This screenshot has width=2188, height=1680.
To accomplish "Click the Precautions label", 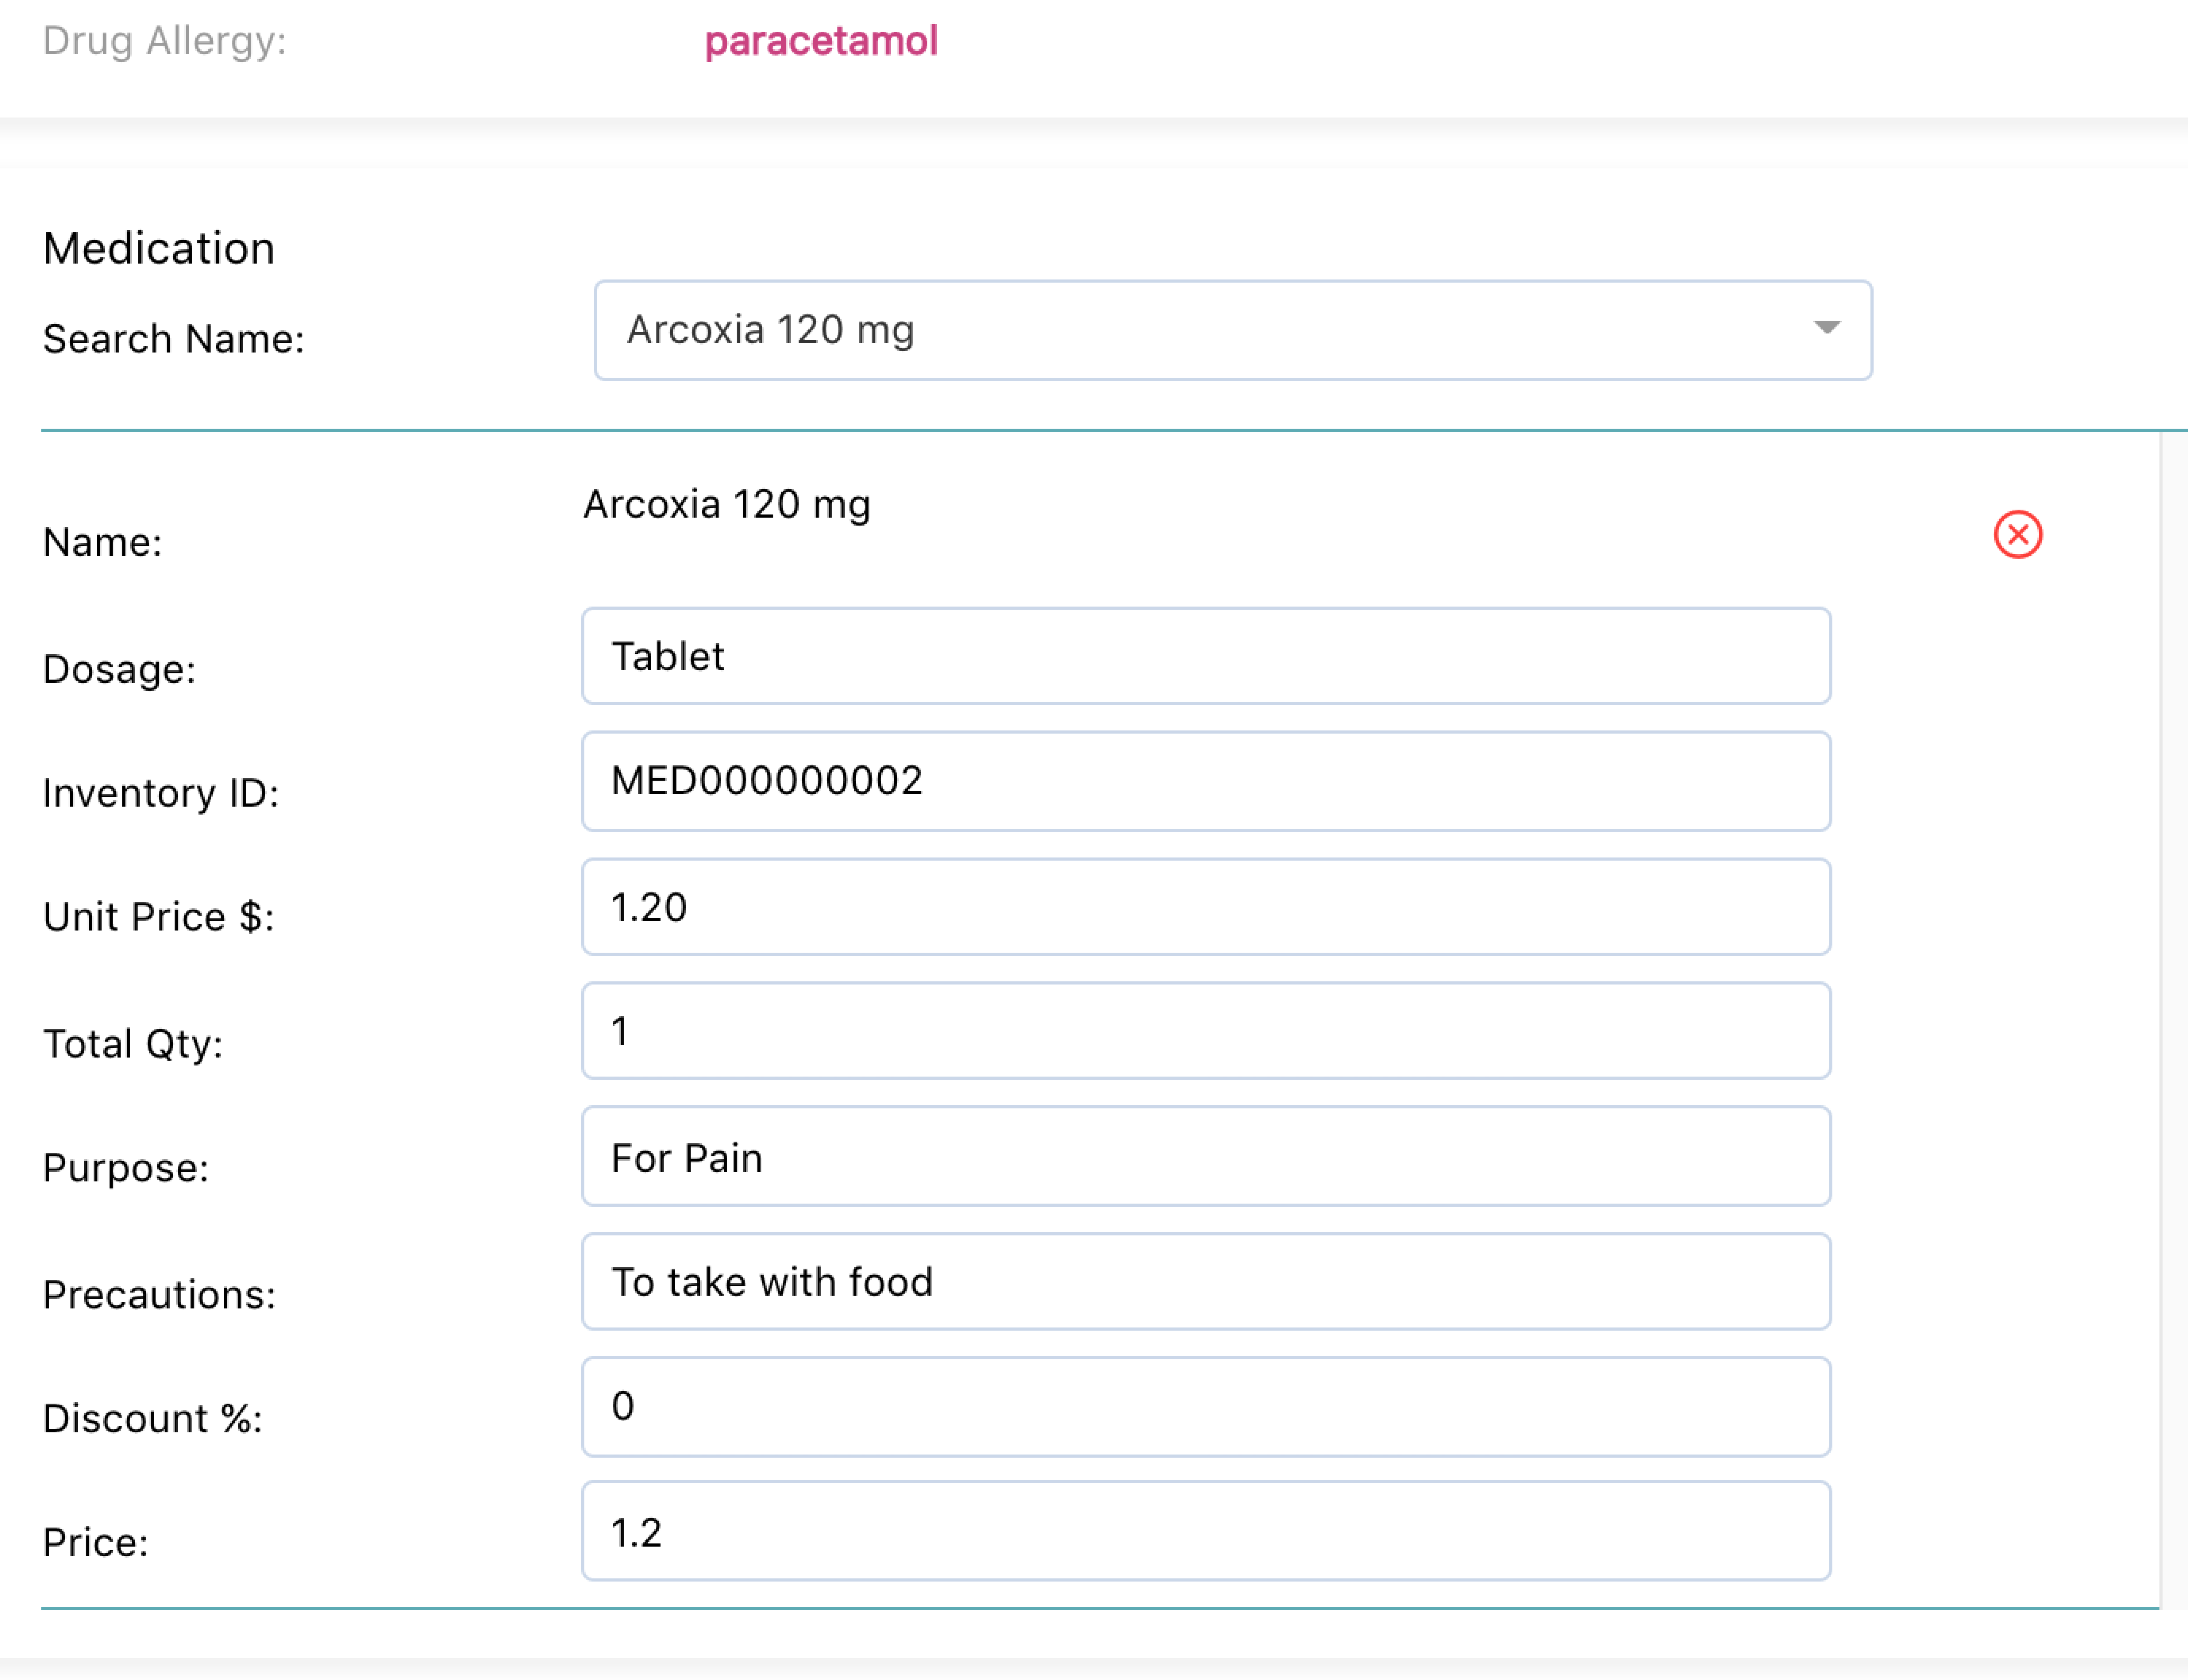I will coord(159,1295).
